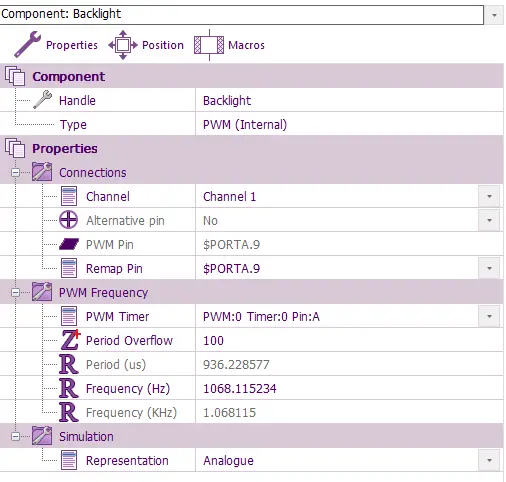Open the PWM Timer dropdown
The height and width of the screenshot is (482, 506).
(x=489, y=316)
